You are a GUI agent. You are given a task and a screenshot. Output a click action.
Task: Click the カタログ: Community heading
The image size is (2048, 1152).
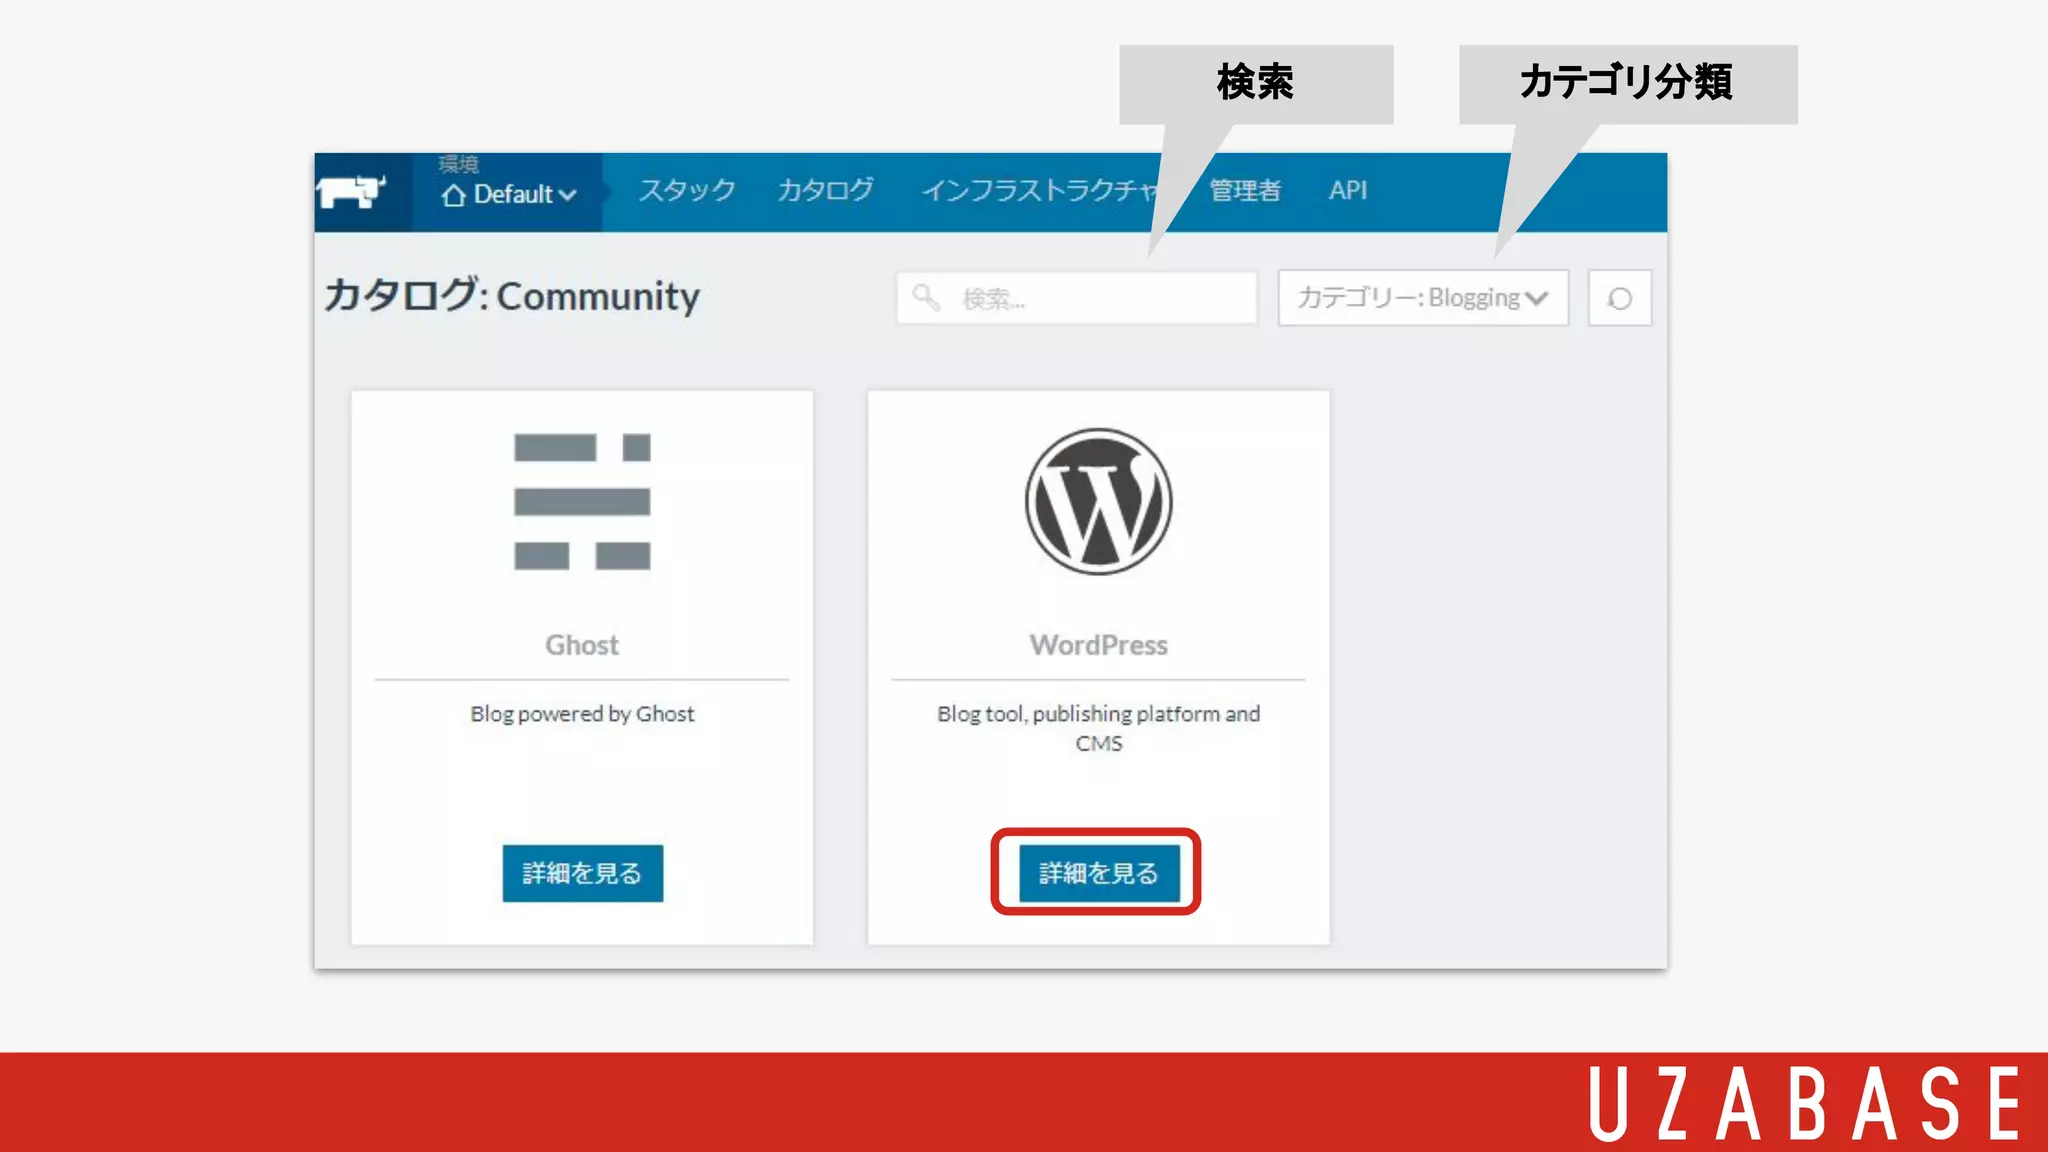coord(512,296)
